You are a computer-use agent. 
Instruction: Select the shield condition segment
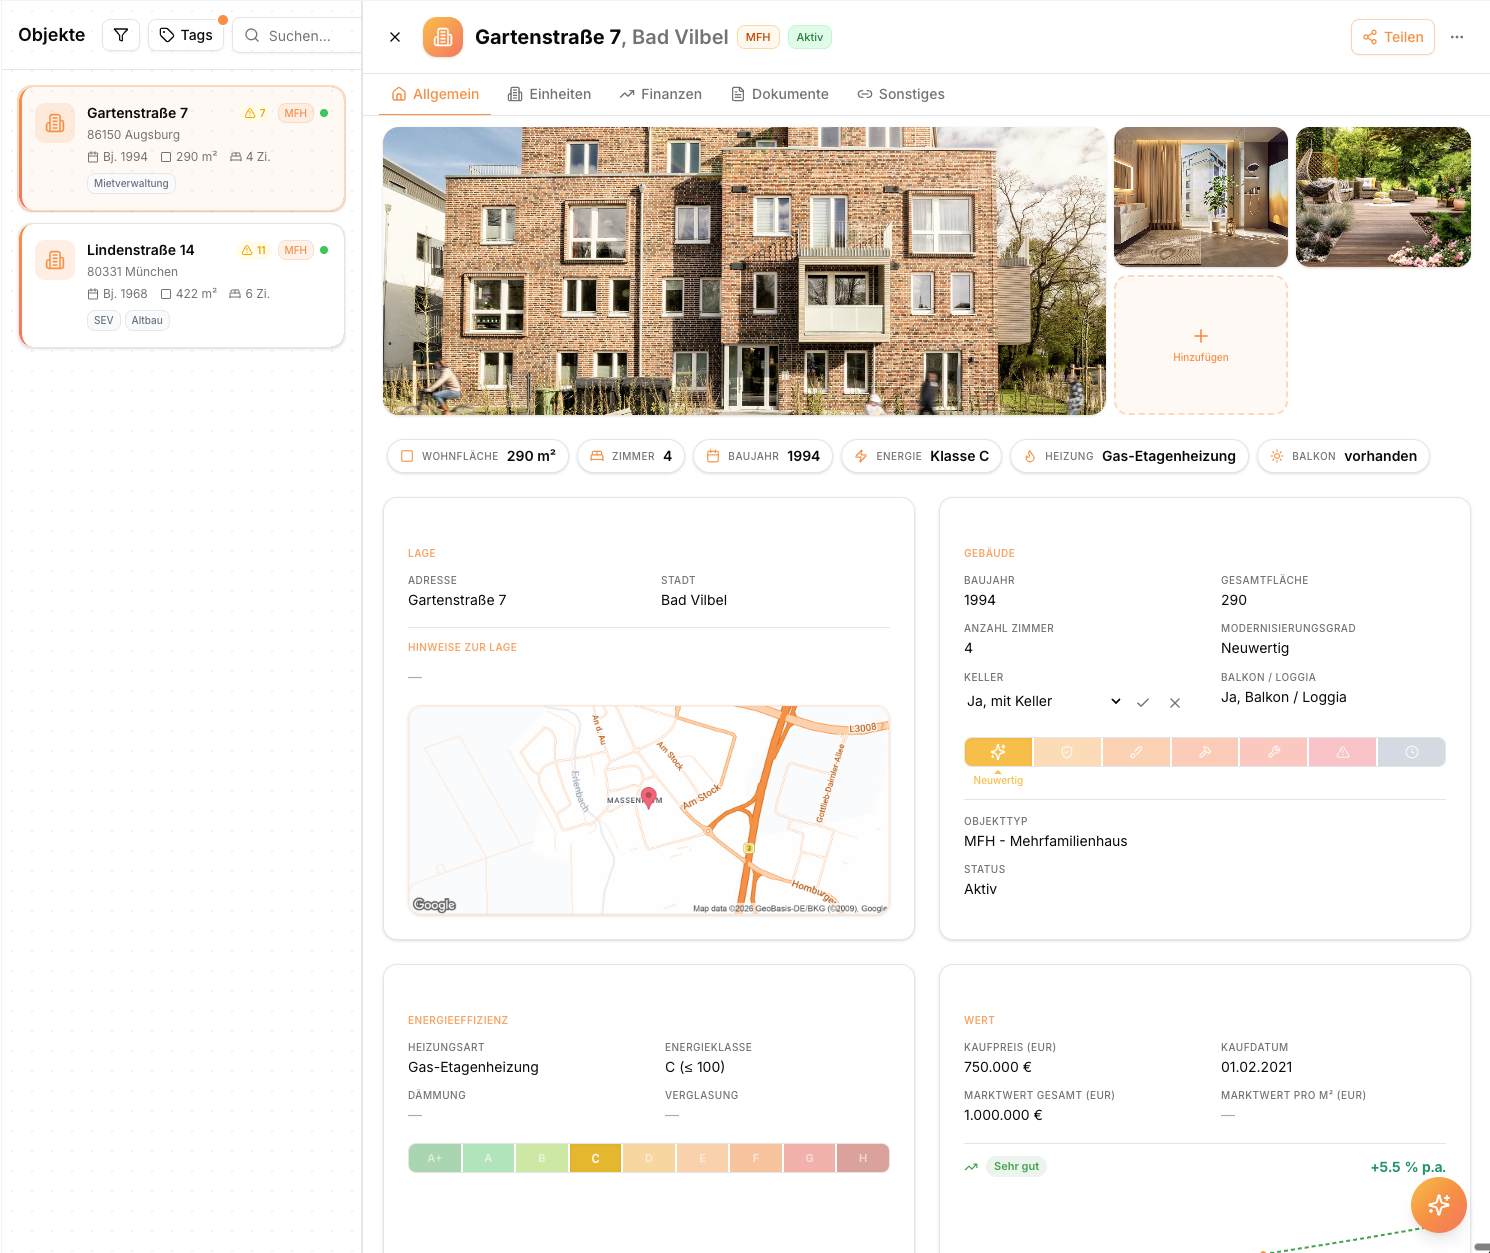pos(1067,752)
